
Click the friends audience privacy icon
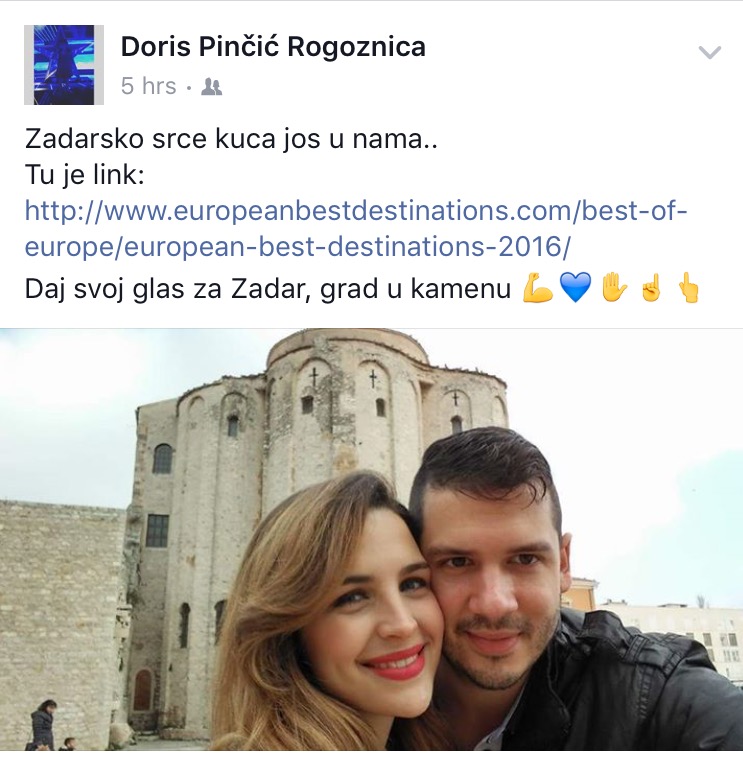pyautogui.click(x=211, y=86)
